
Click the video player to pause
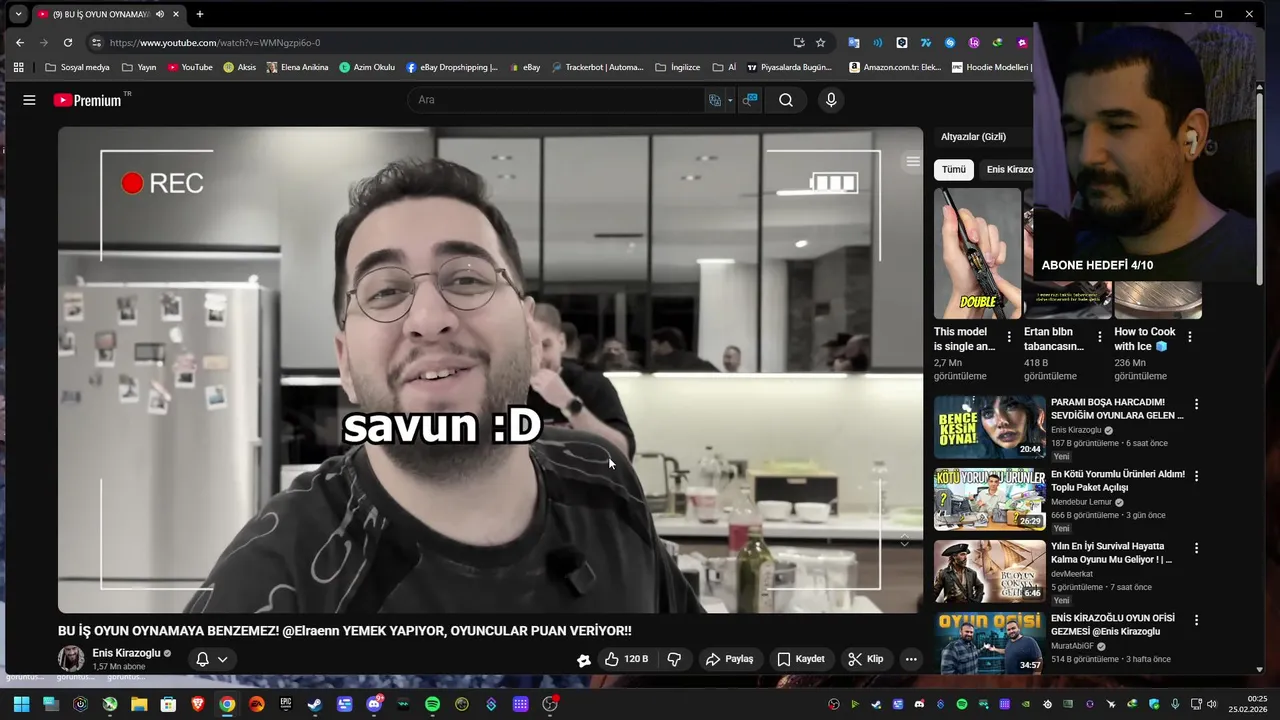click(x=490, y=369)
